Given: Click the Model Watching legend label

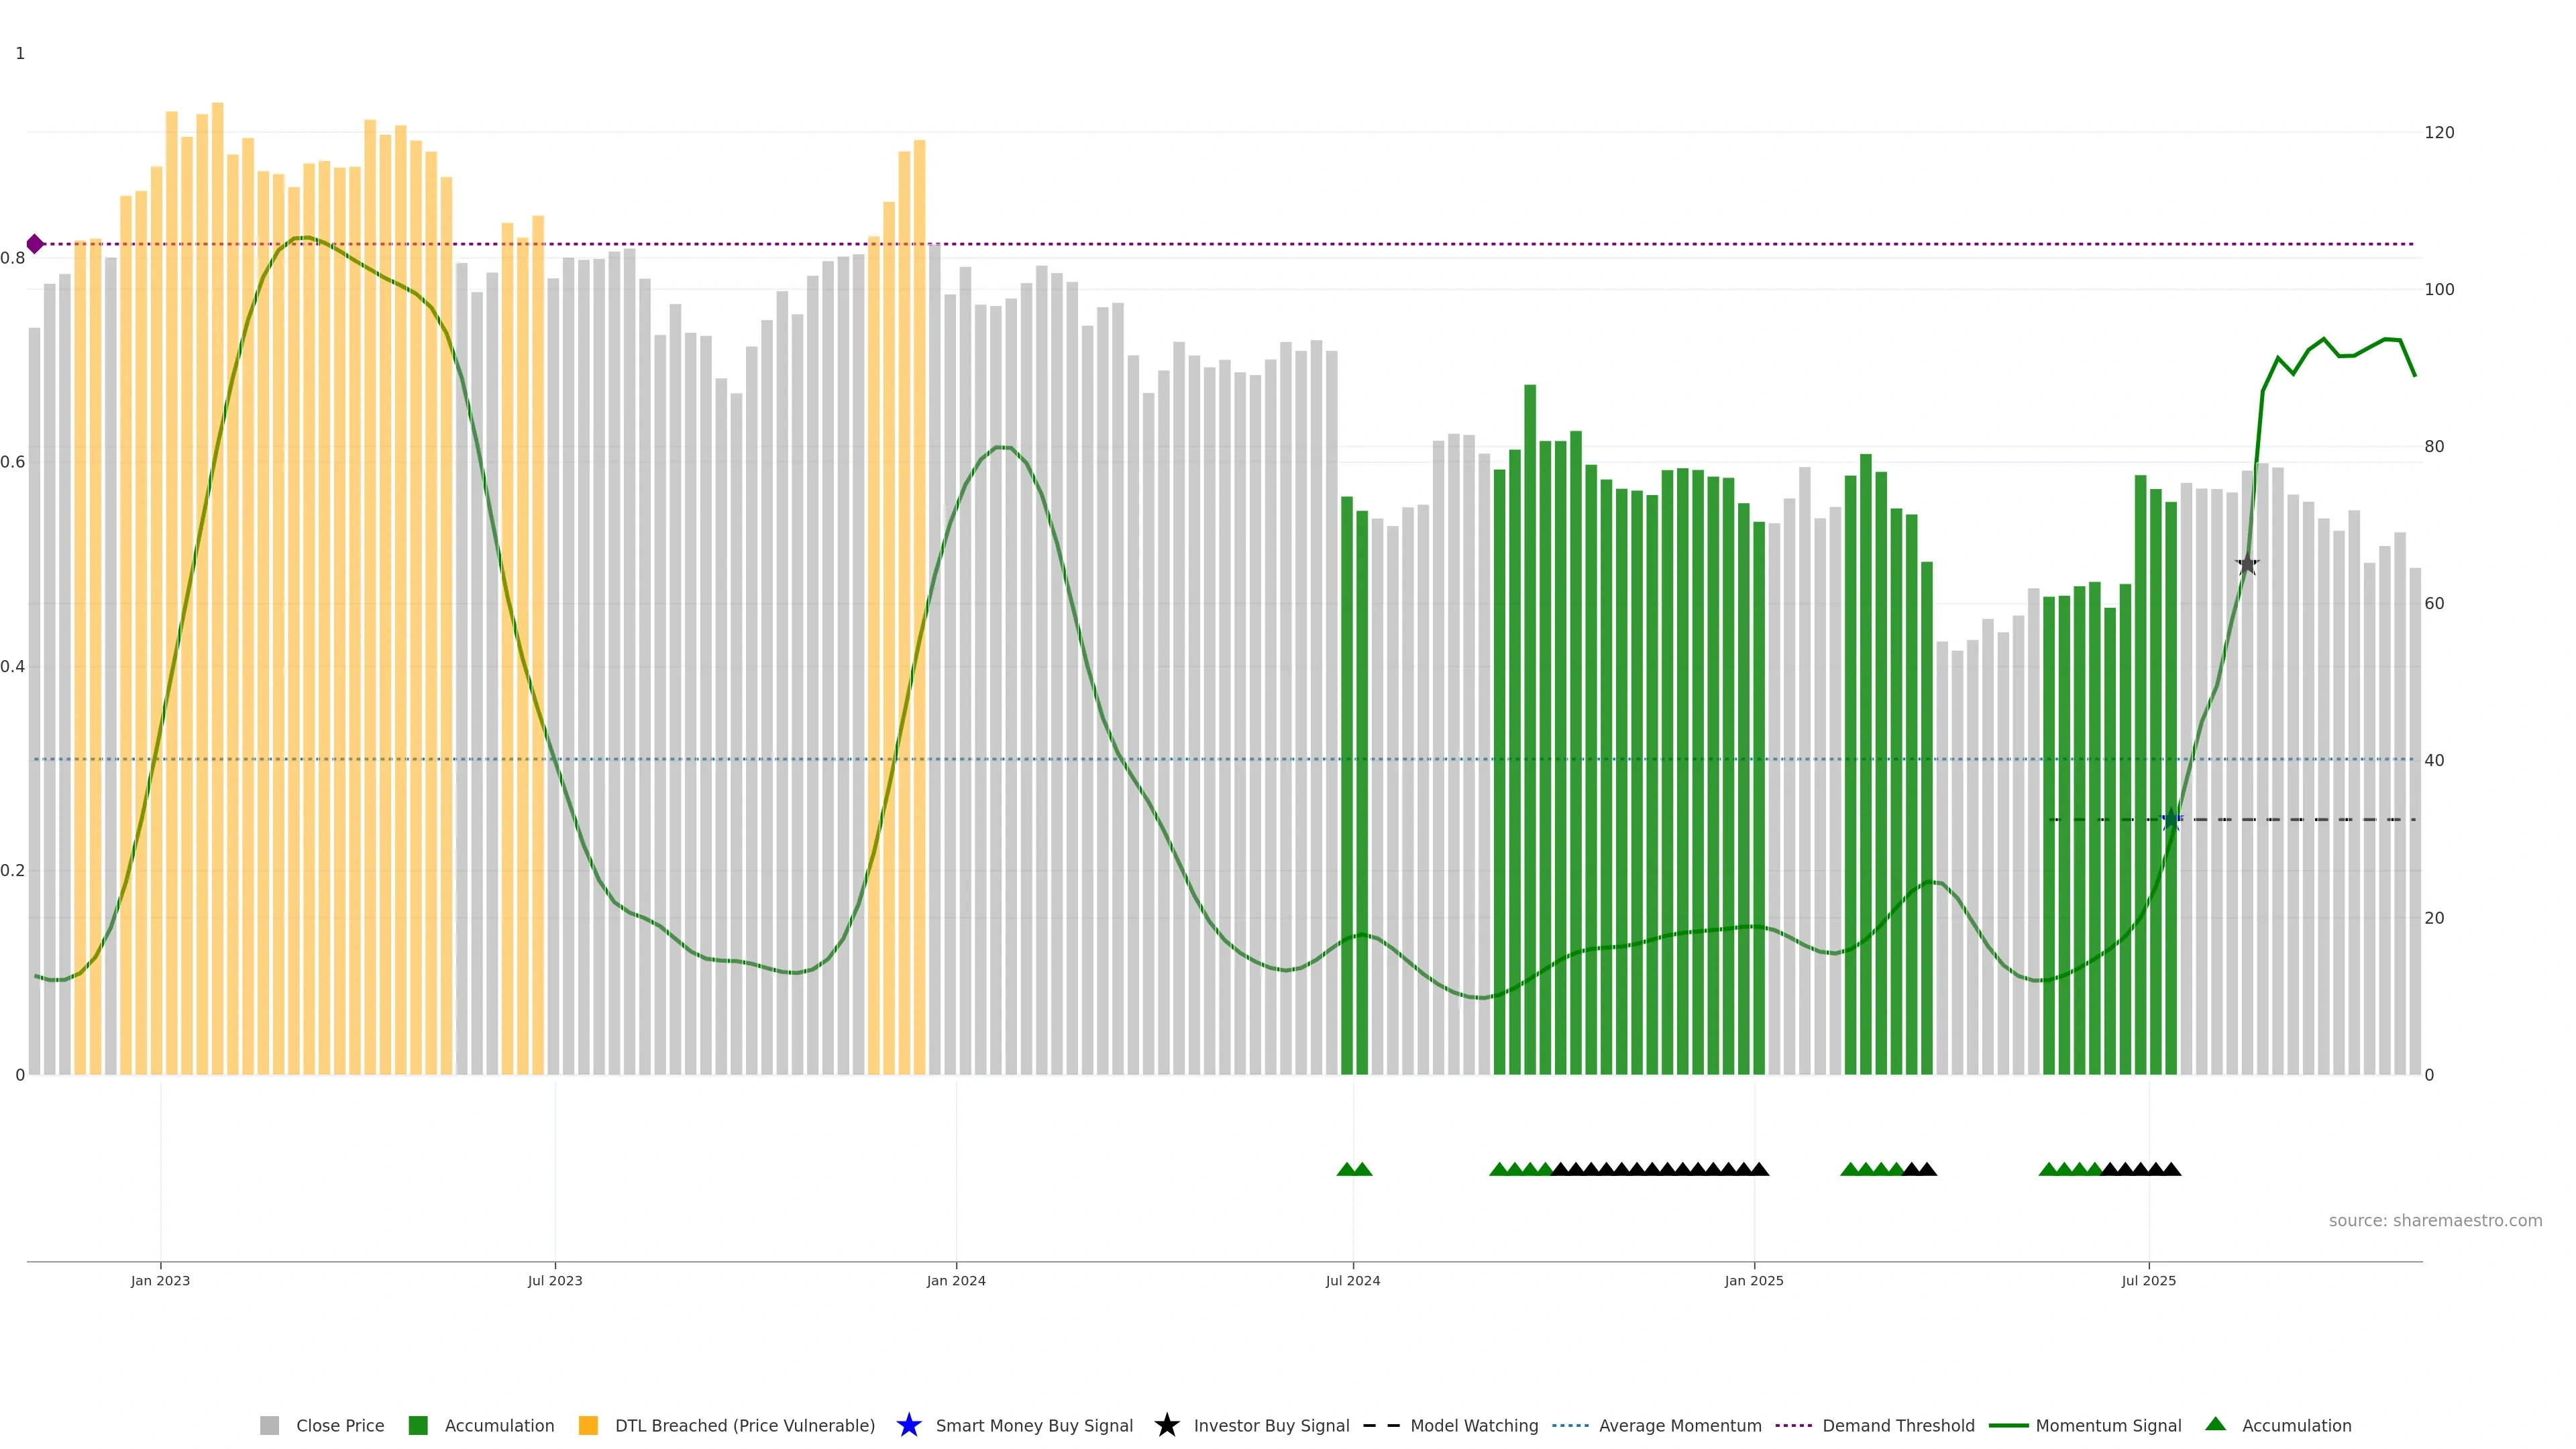Looking at the screenshot, I should click(x=1474, y=1425).
